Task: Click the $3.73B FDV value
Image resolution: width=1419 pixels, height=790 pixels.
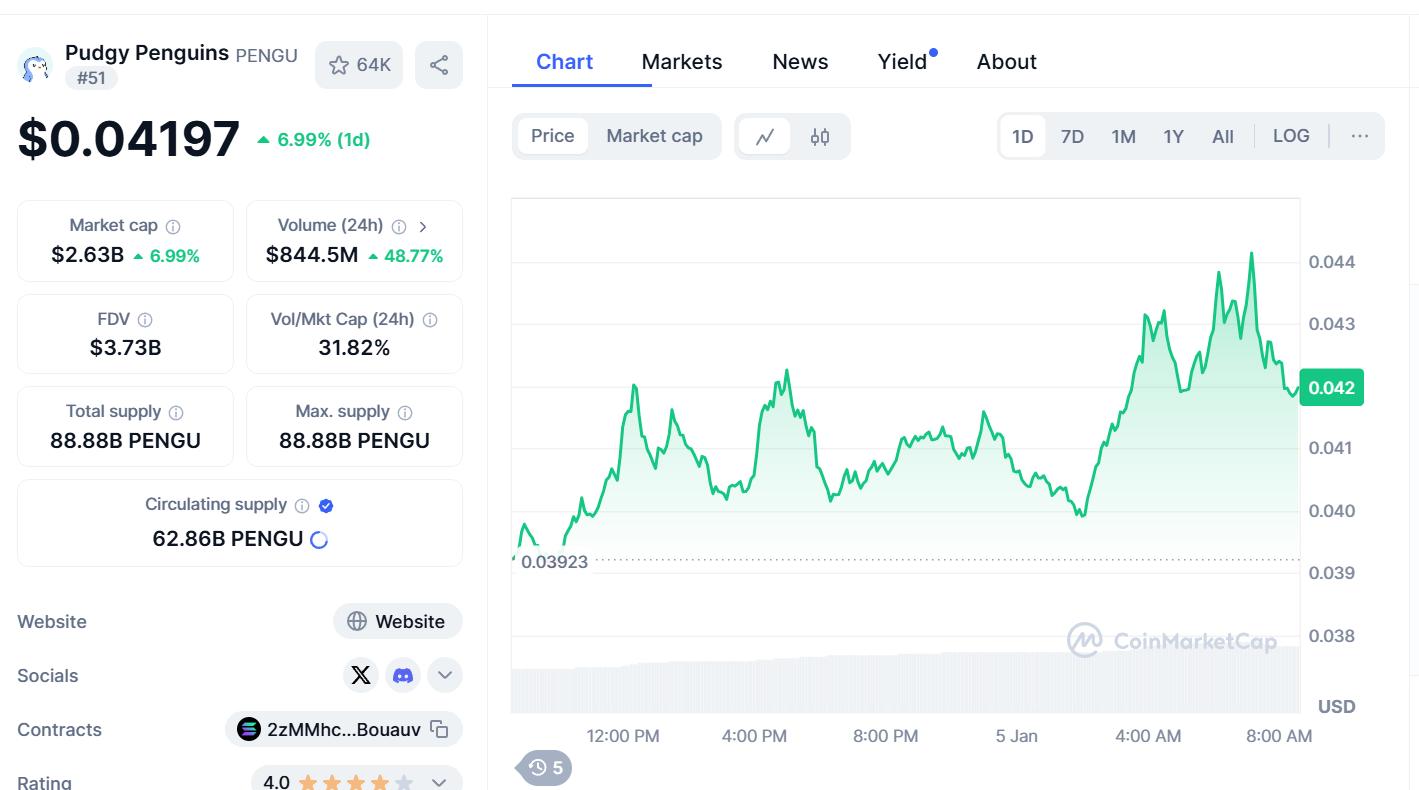Action: click(126, 348)
